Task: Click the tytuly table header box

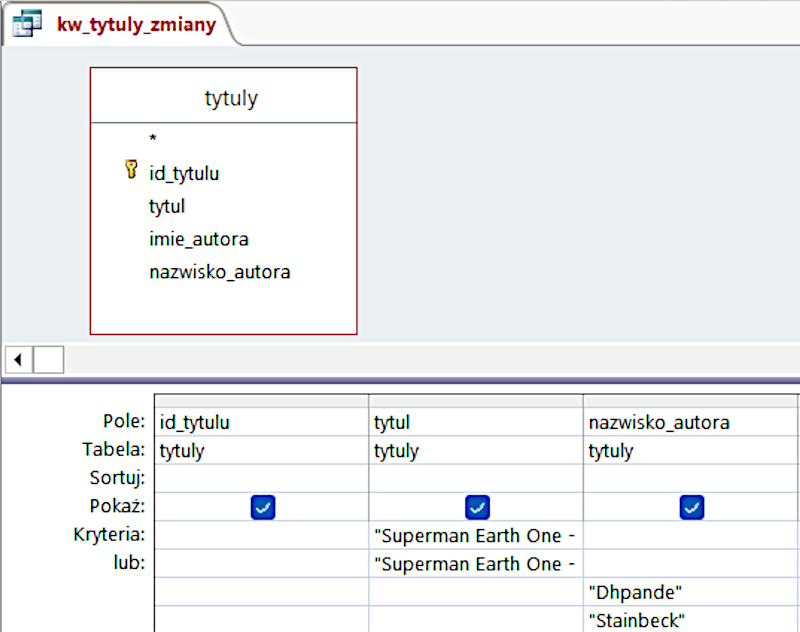Action: pyautogui.click(x=223, y=98)
